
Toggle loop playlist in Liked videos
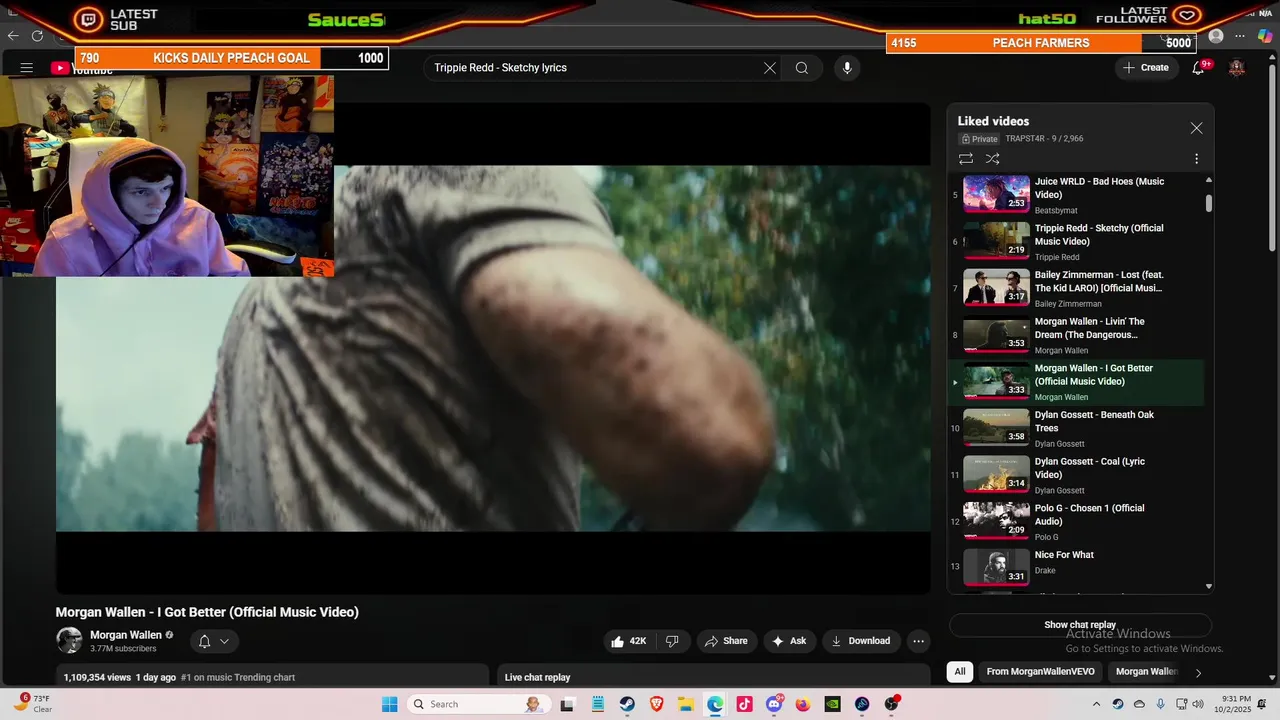click(966, 159)
